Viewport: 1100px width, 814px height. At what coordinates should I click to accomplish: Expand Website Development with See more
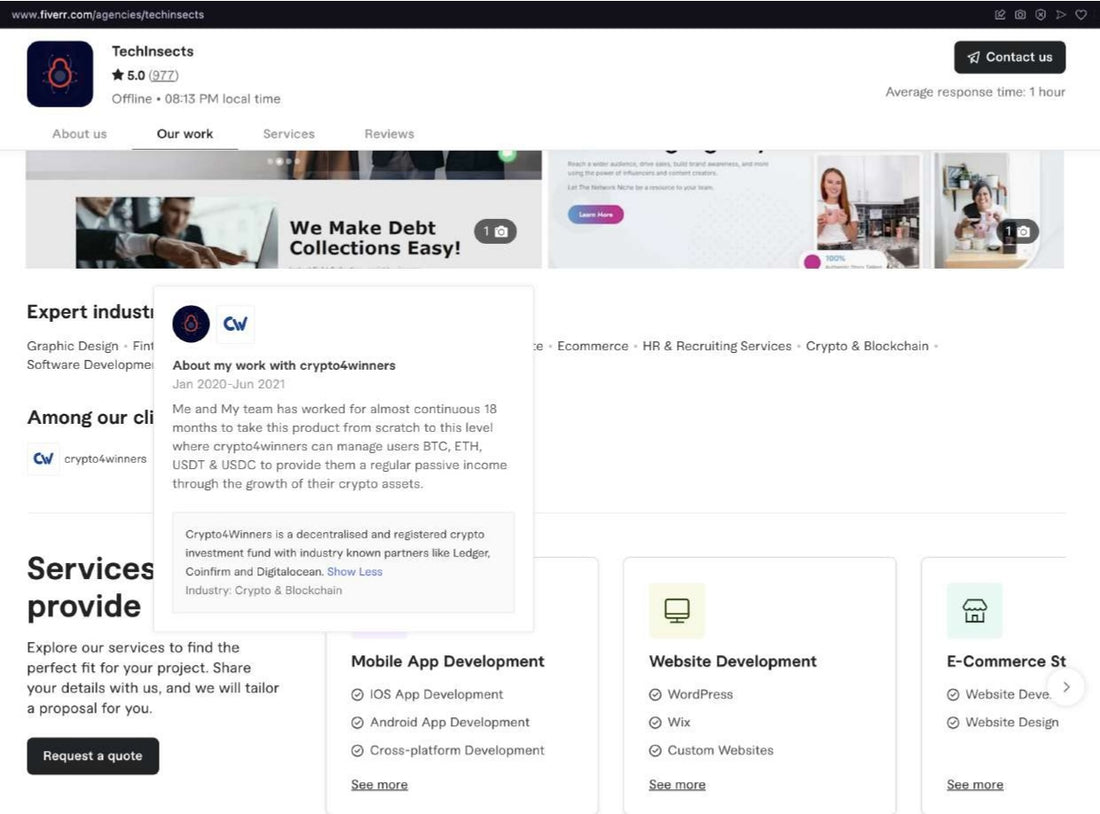677,785
